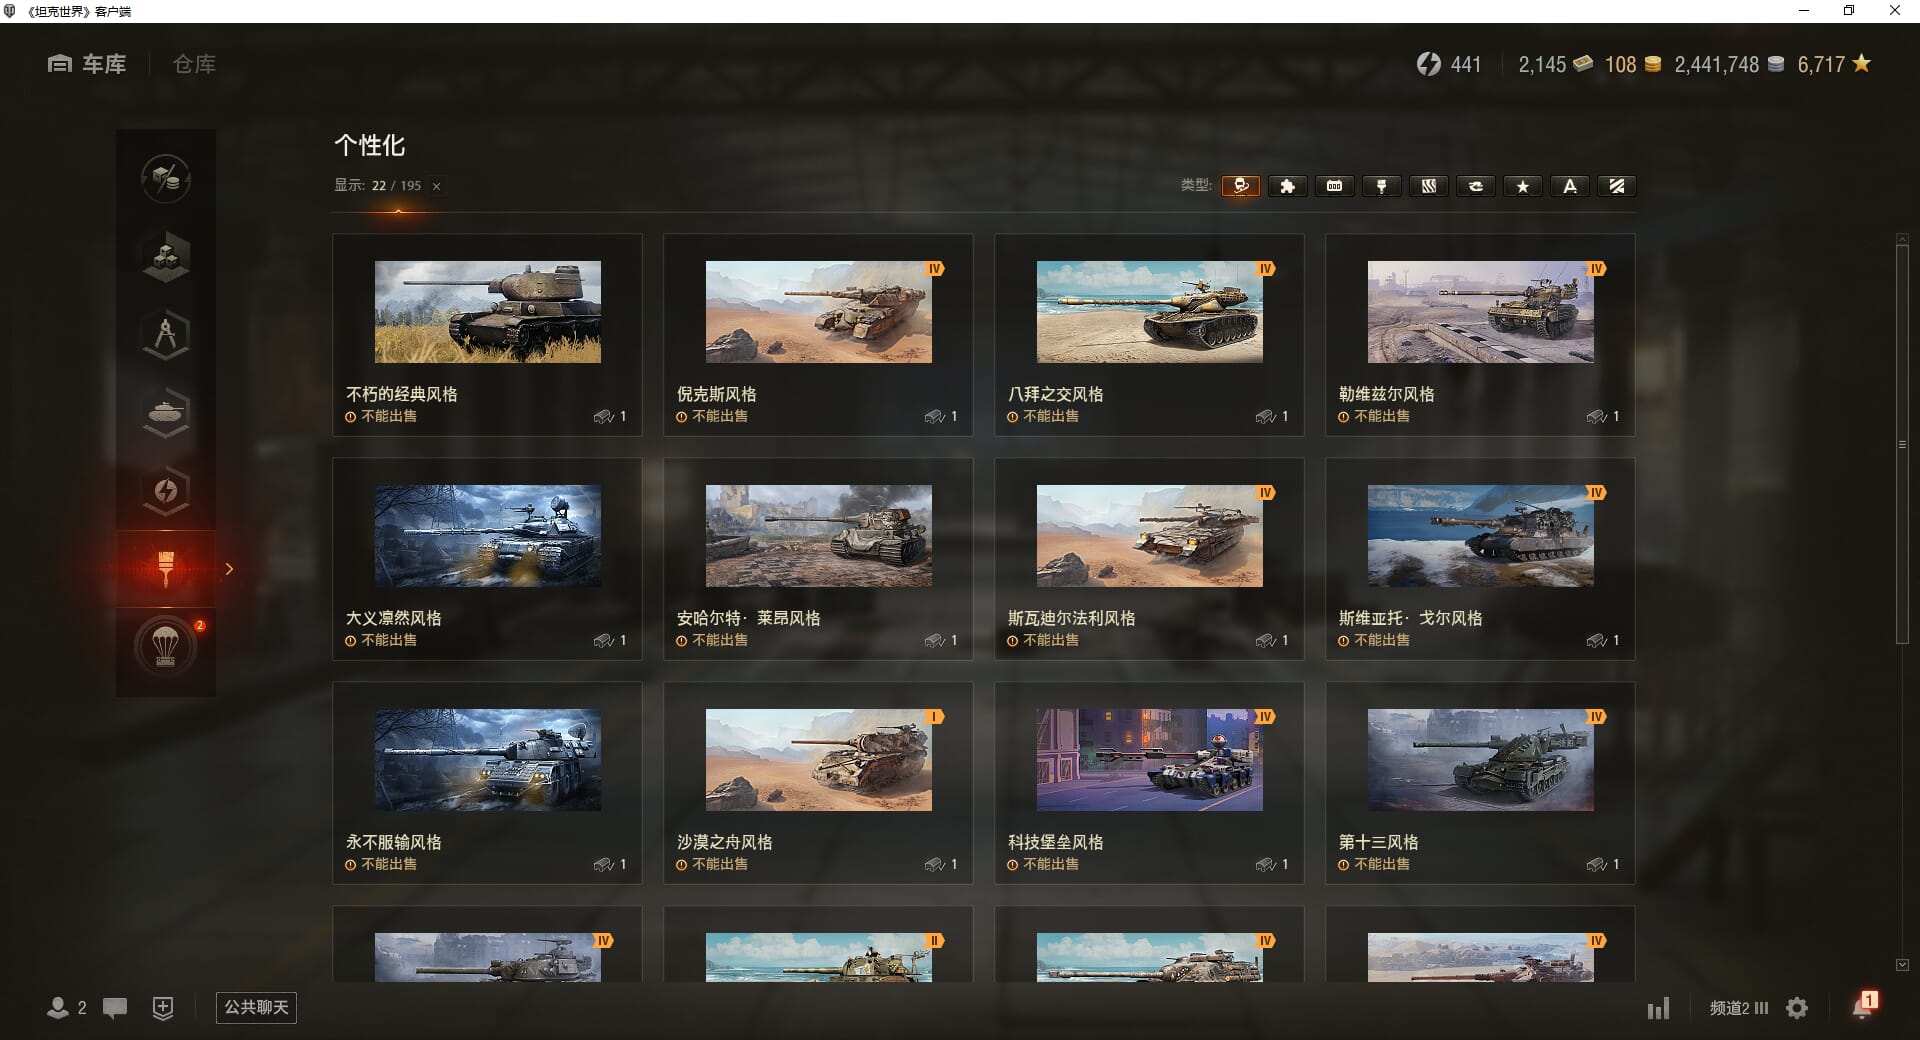The width and height of the screenshot is (1920, 1040).
Task: Open the stacked crates stock section
Action: [166, 257]
